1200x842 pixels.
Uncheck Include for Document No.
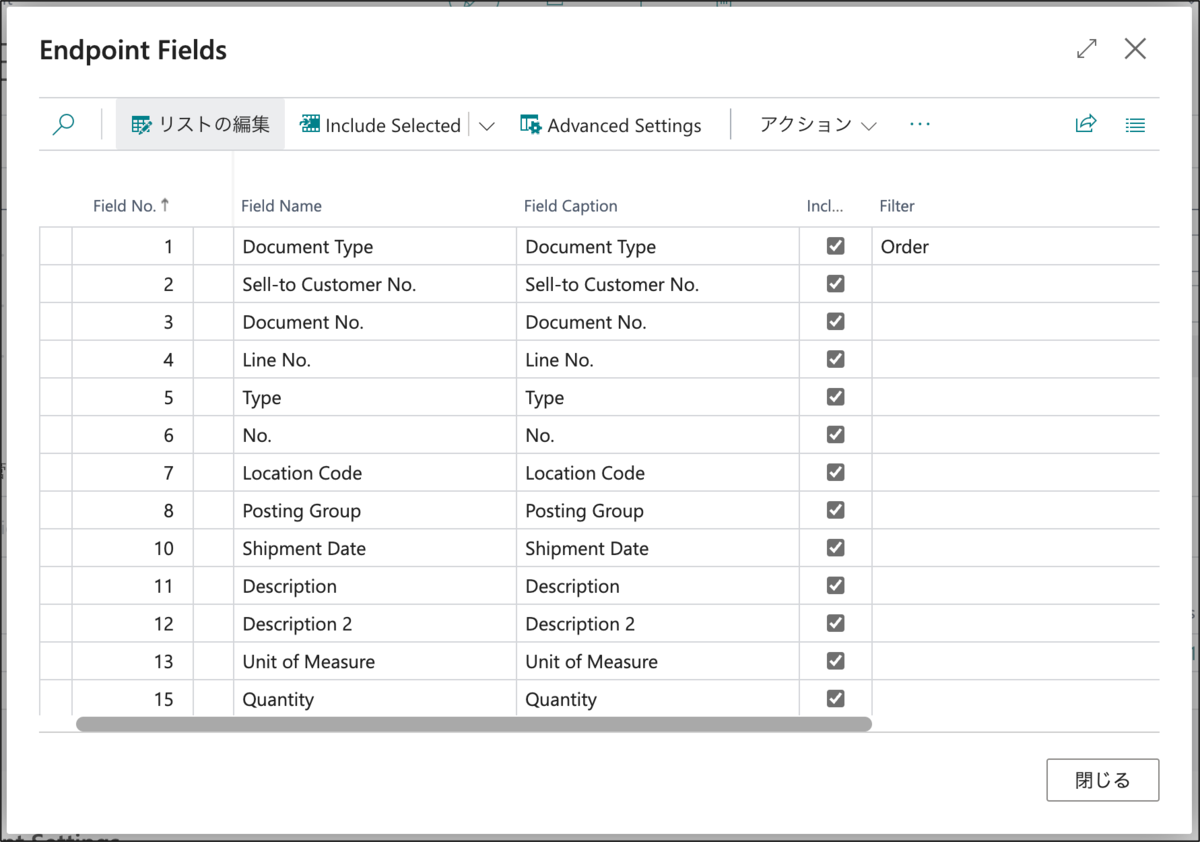tap(836, 322)
